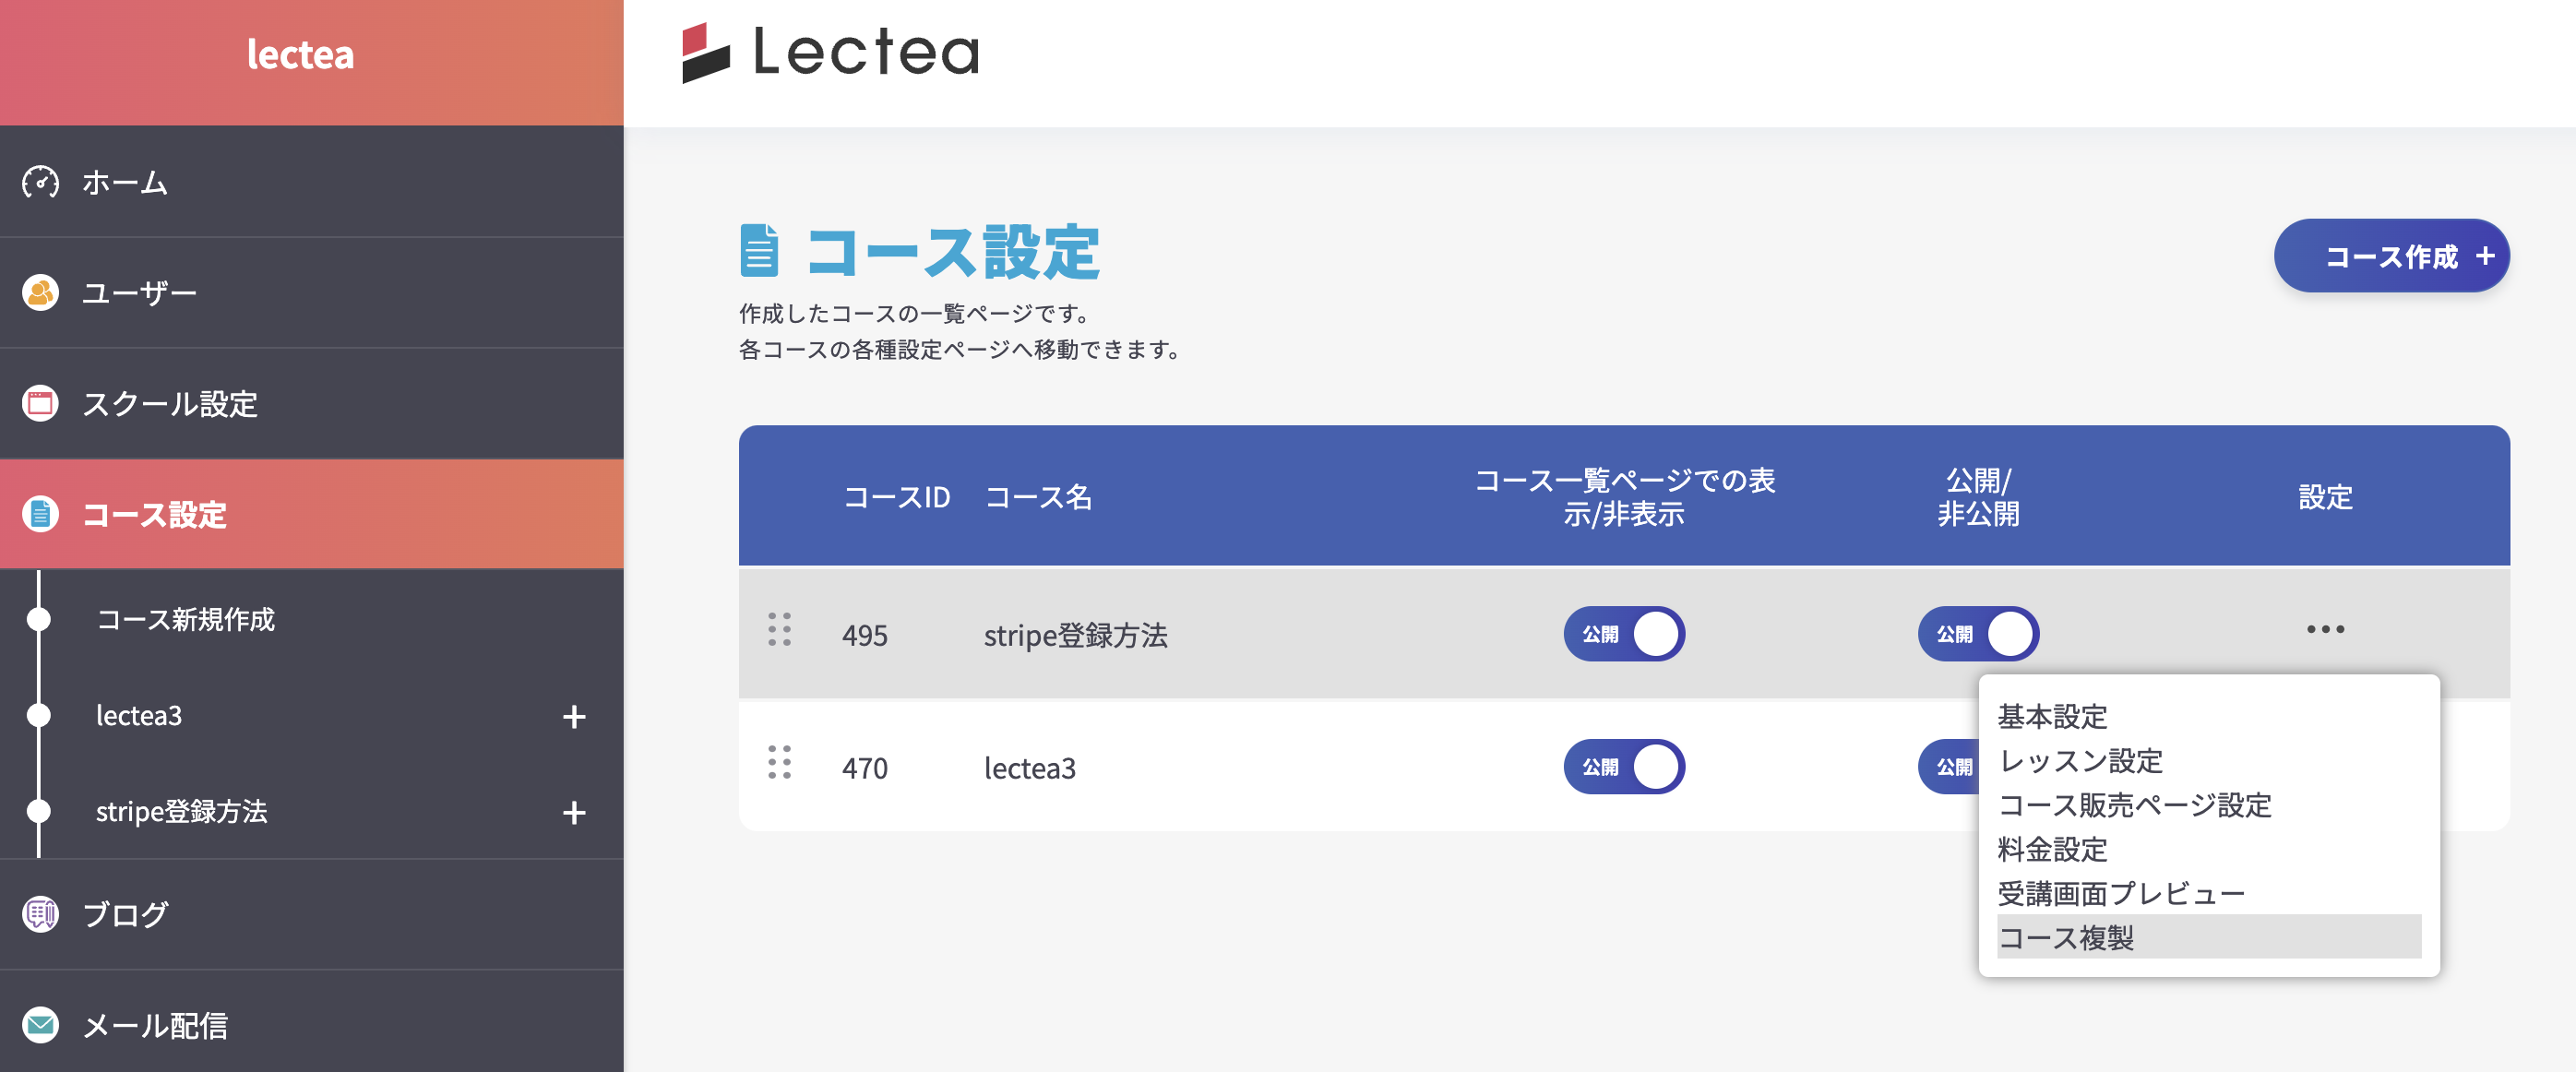Toggle list-page visibility for stripe登録方法
This screenshot has height=1072, width=2576.
coord(1623,634)
